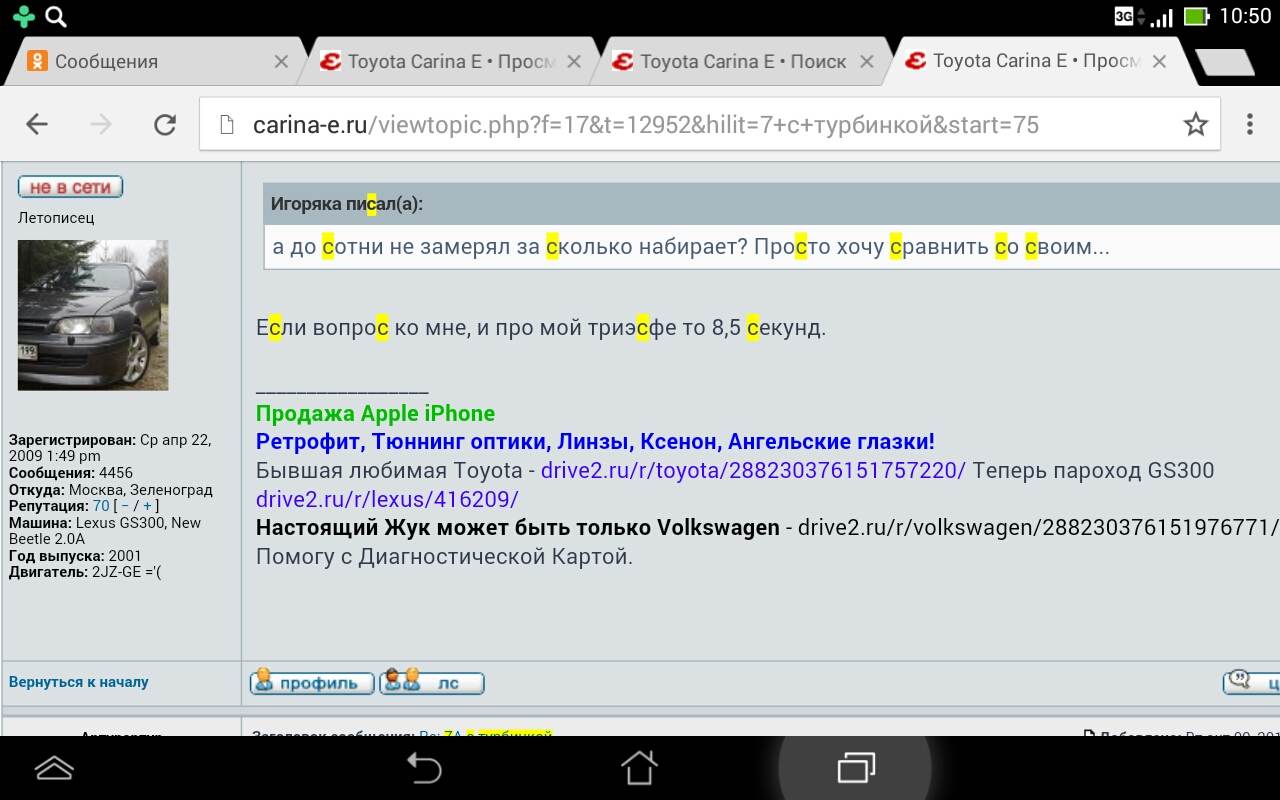Open the Chrome three-dot menu
The height and width of the screenshot is (800, 1280).
coord(1249,124)
